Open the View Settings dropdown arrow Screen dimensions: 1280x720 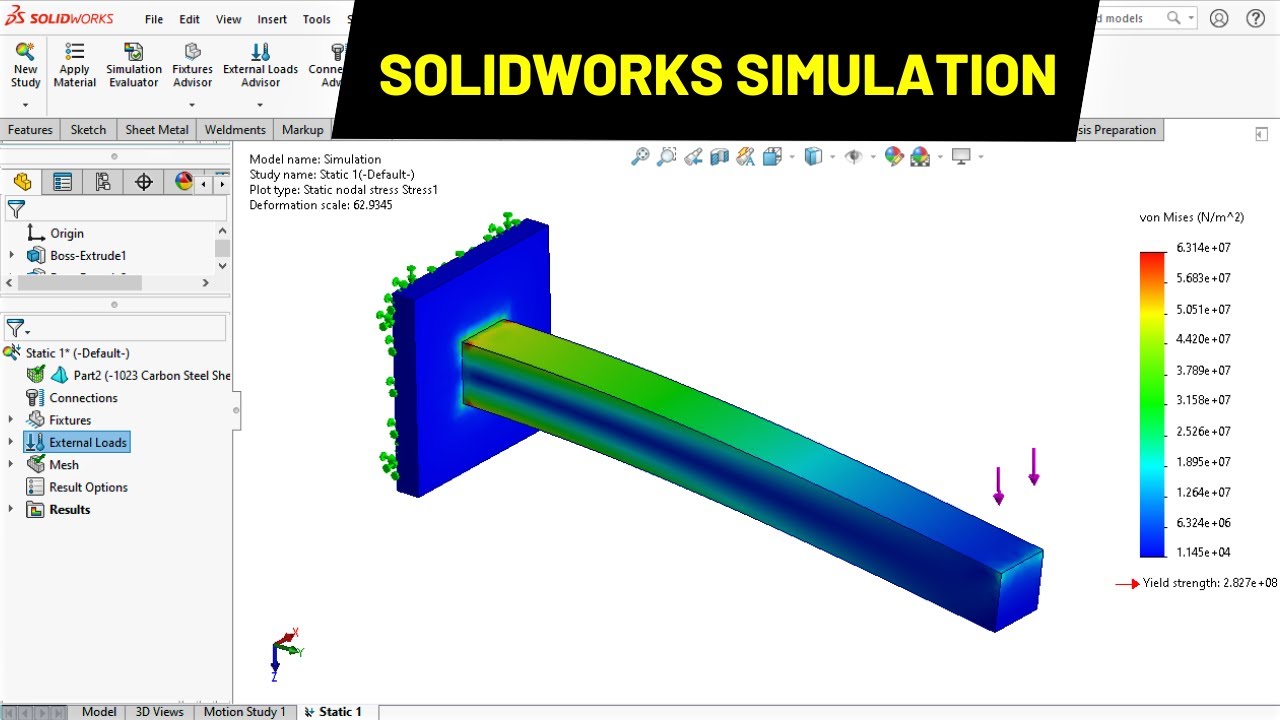tap(981, 157)
